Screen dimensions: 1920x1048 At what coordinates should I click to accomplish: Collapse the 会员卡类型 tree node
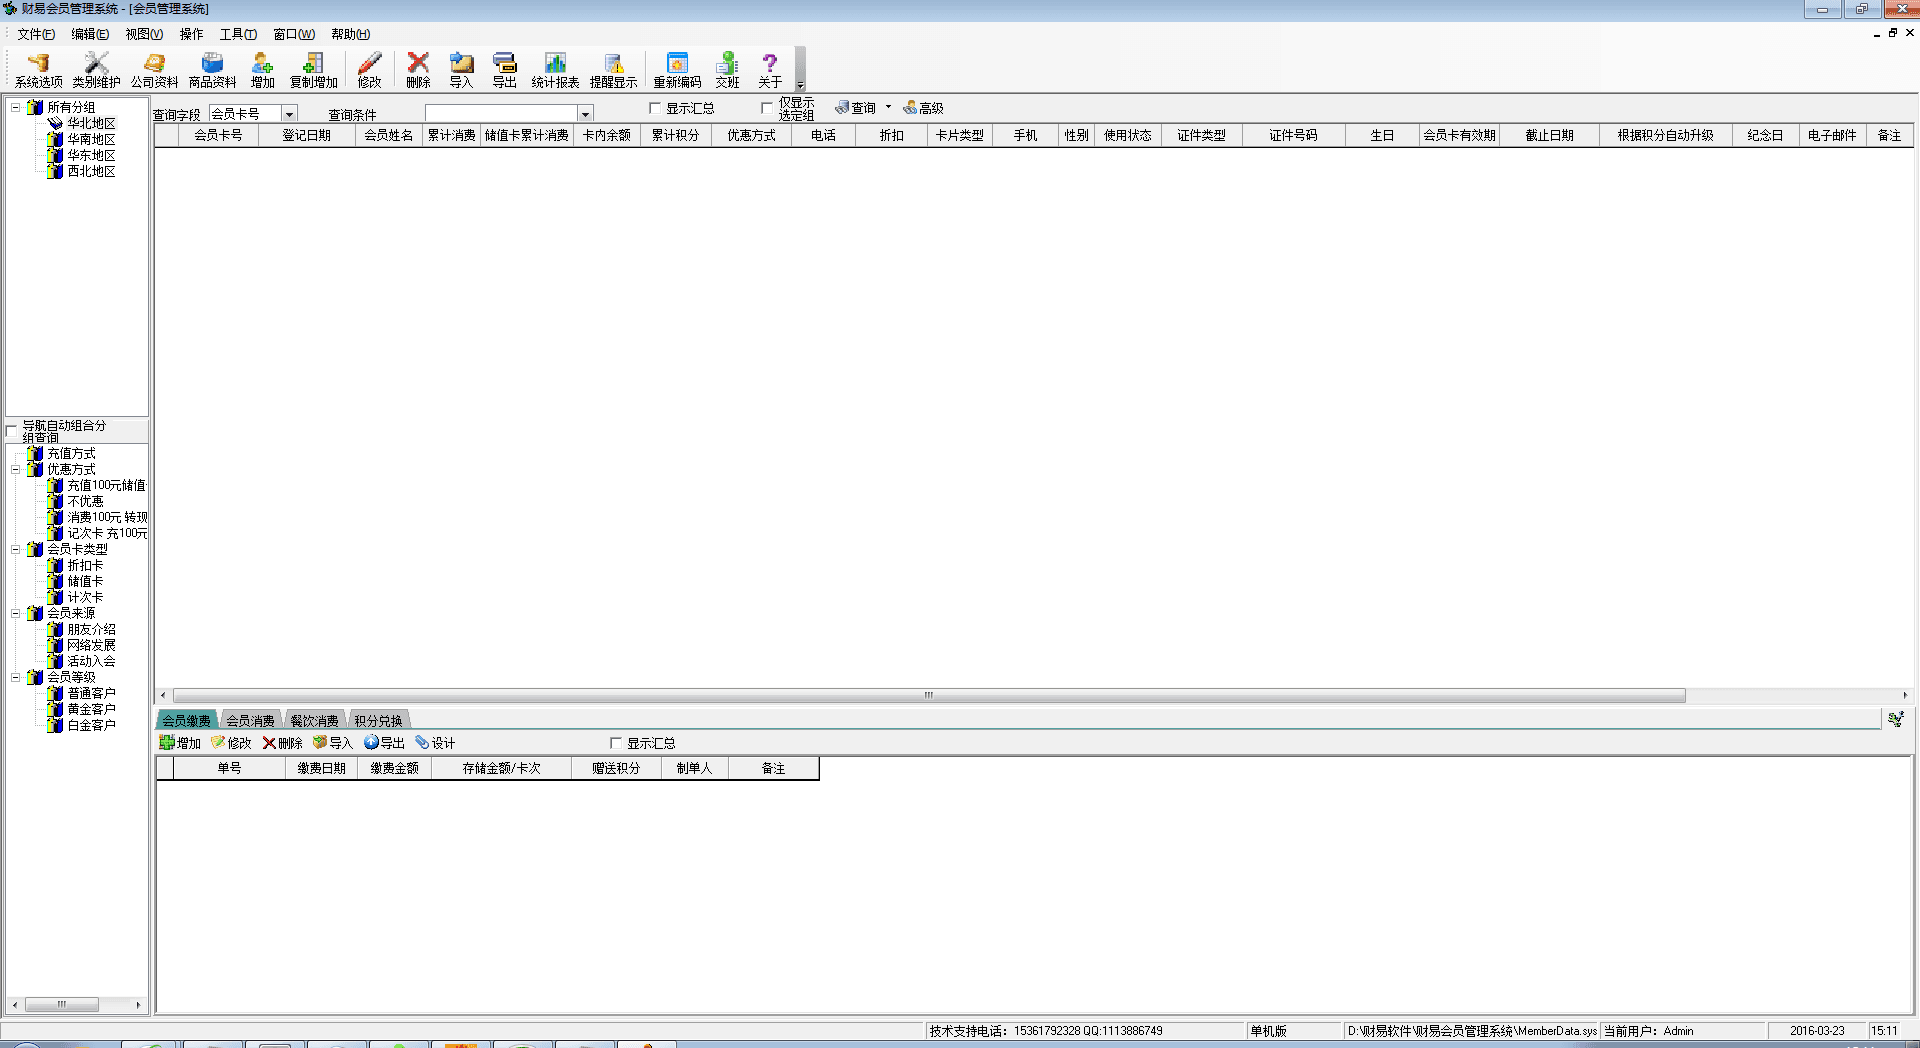[x=15, y=549]
